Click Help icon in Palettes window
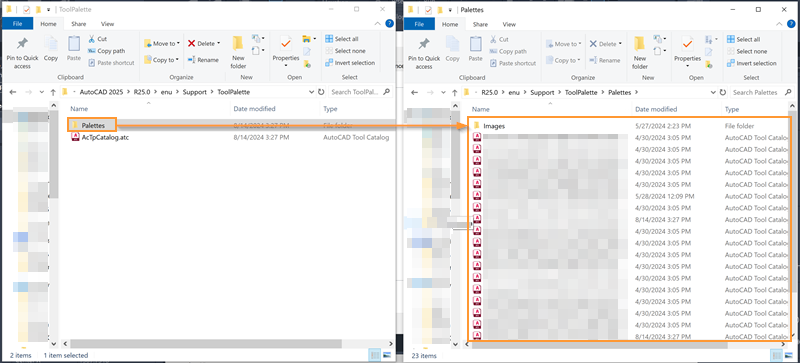The image size is (800, 363). (791, 24)
